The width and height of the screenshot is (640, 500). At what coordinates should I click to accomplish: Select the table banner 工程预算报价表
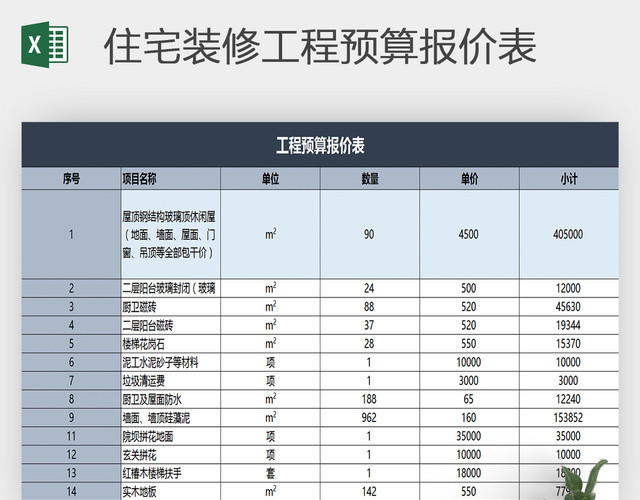coord(320,145)
